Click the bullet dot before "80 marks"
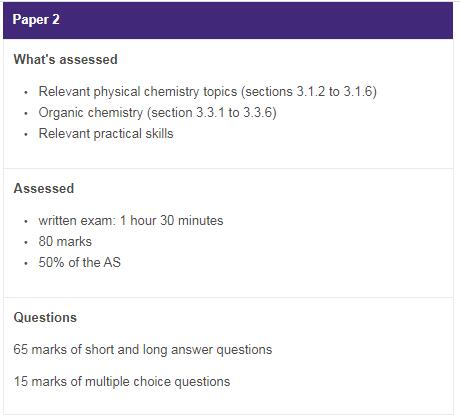This screenshot has width=460, height=416. pos(26,242)
